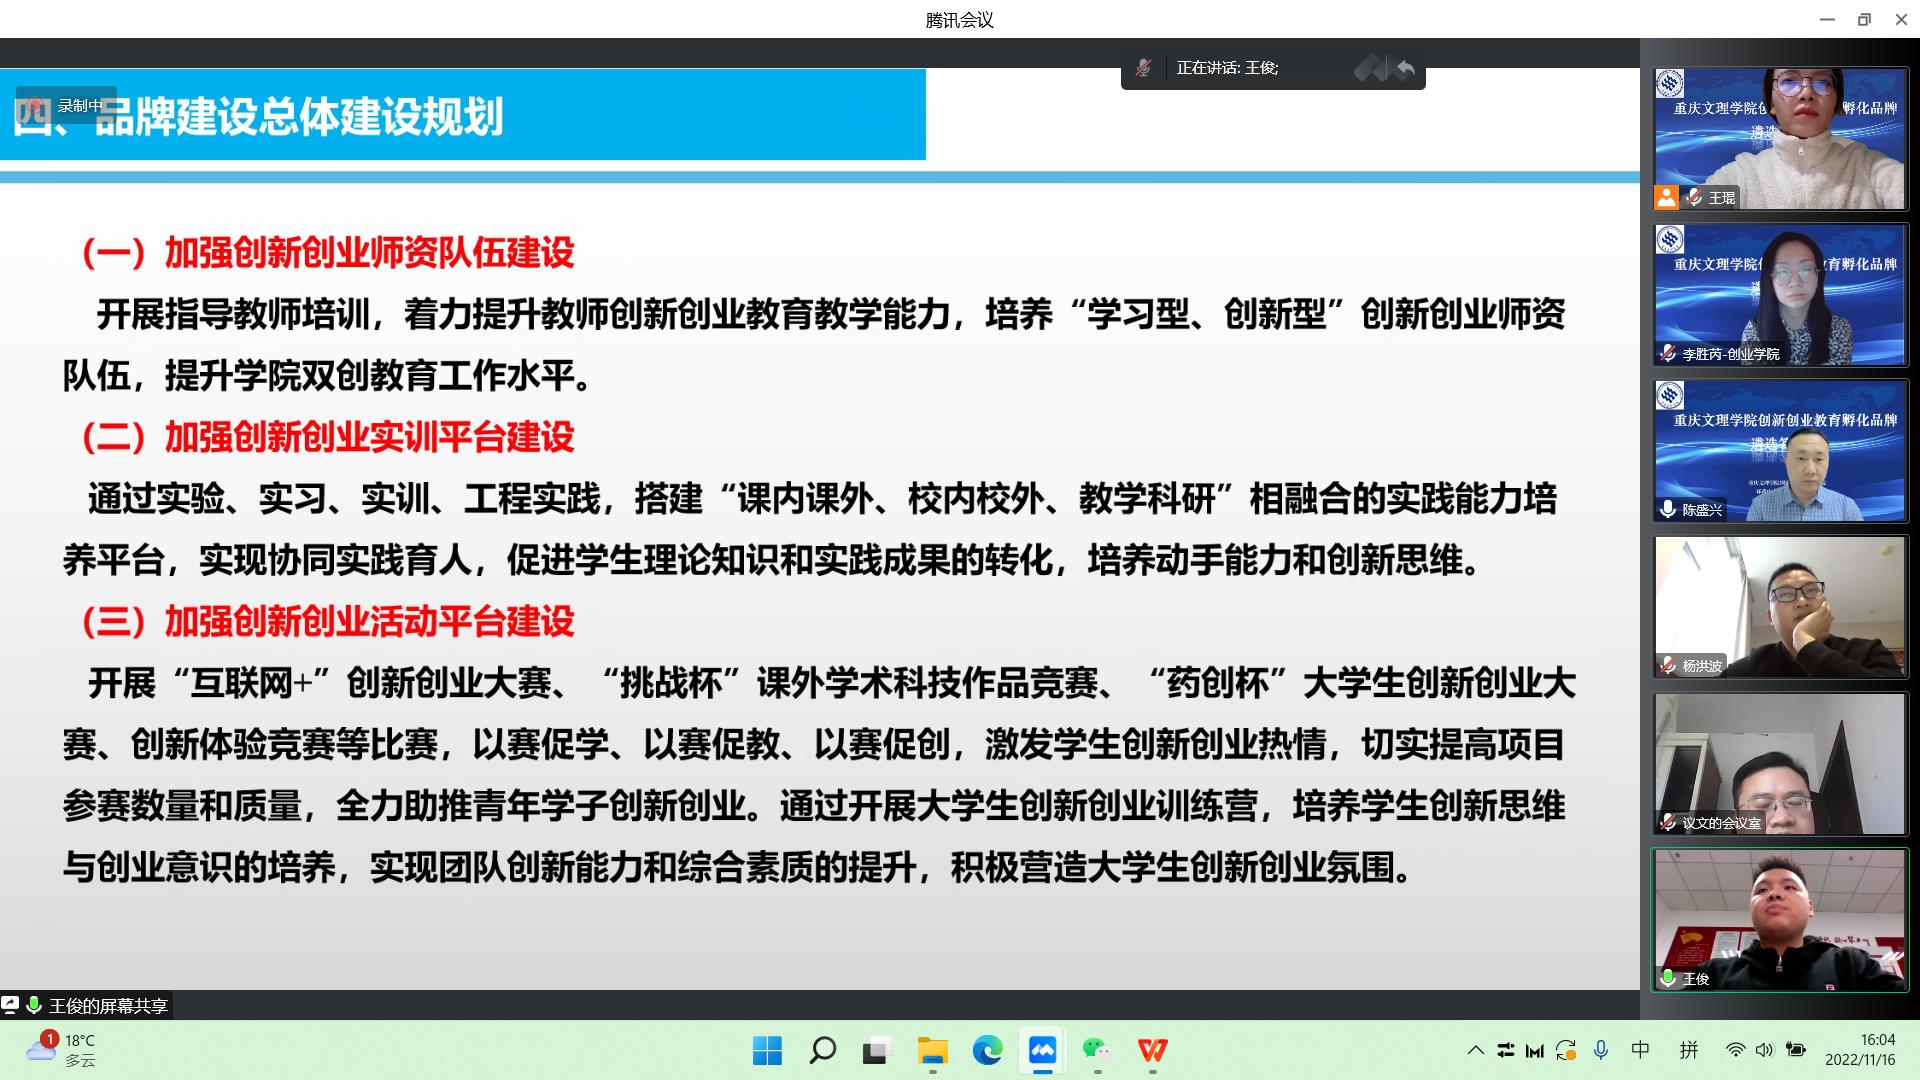Expand the hidden system tray icons chevron
Viewport: 1920px width, 1080px height.
[x=1475, y=1050]
